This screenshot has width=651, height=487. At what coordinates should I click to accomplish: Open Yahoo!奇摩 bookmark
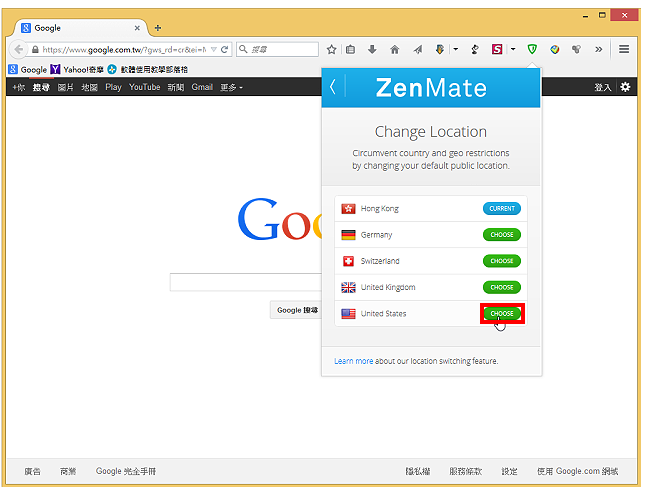point(77,69)
